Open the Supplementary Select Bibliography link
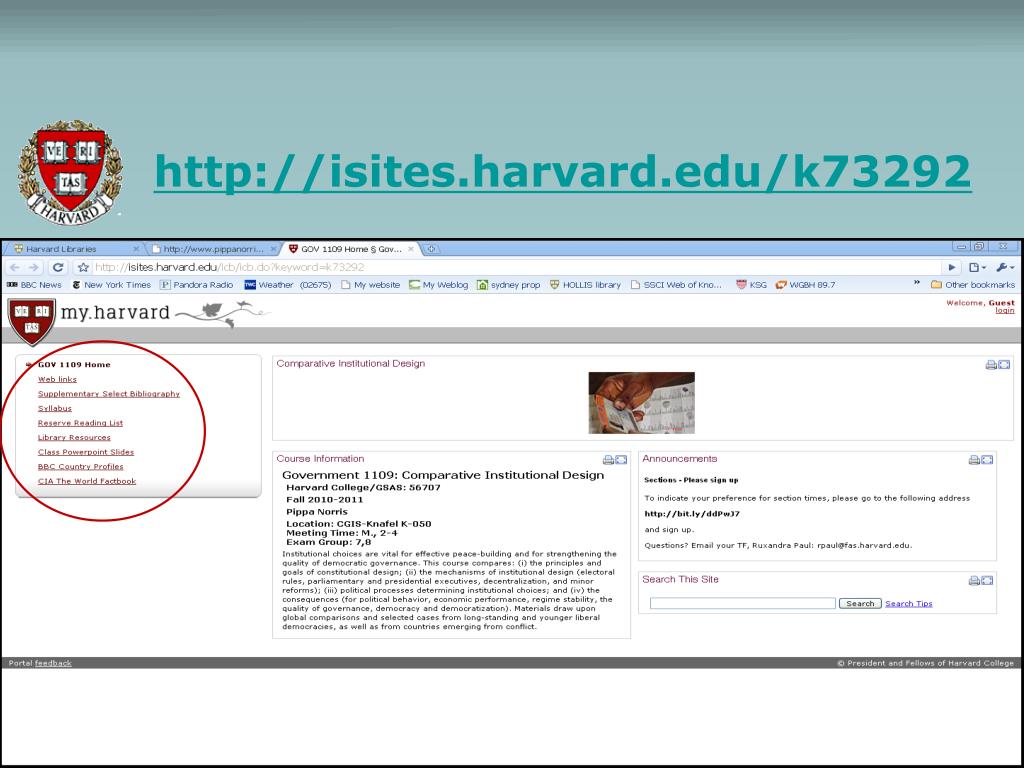1024x768 pixels. 108,394
